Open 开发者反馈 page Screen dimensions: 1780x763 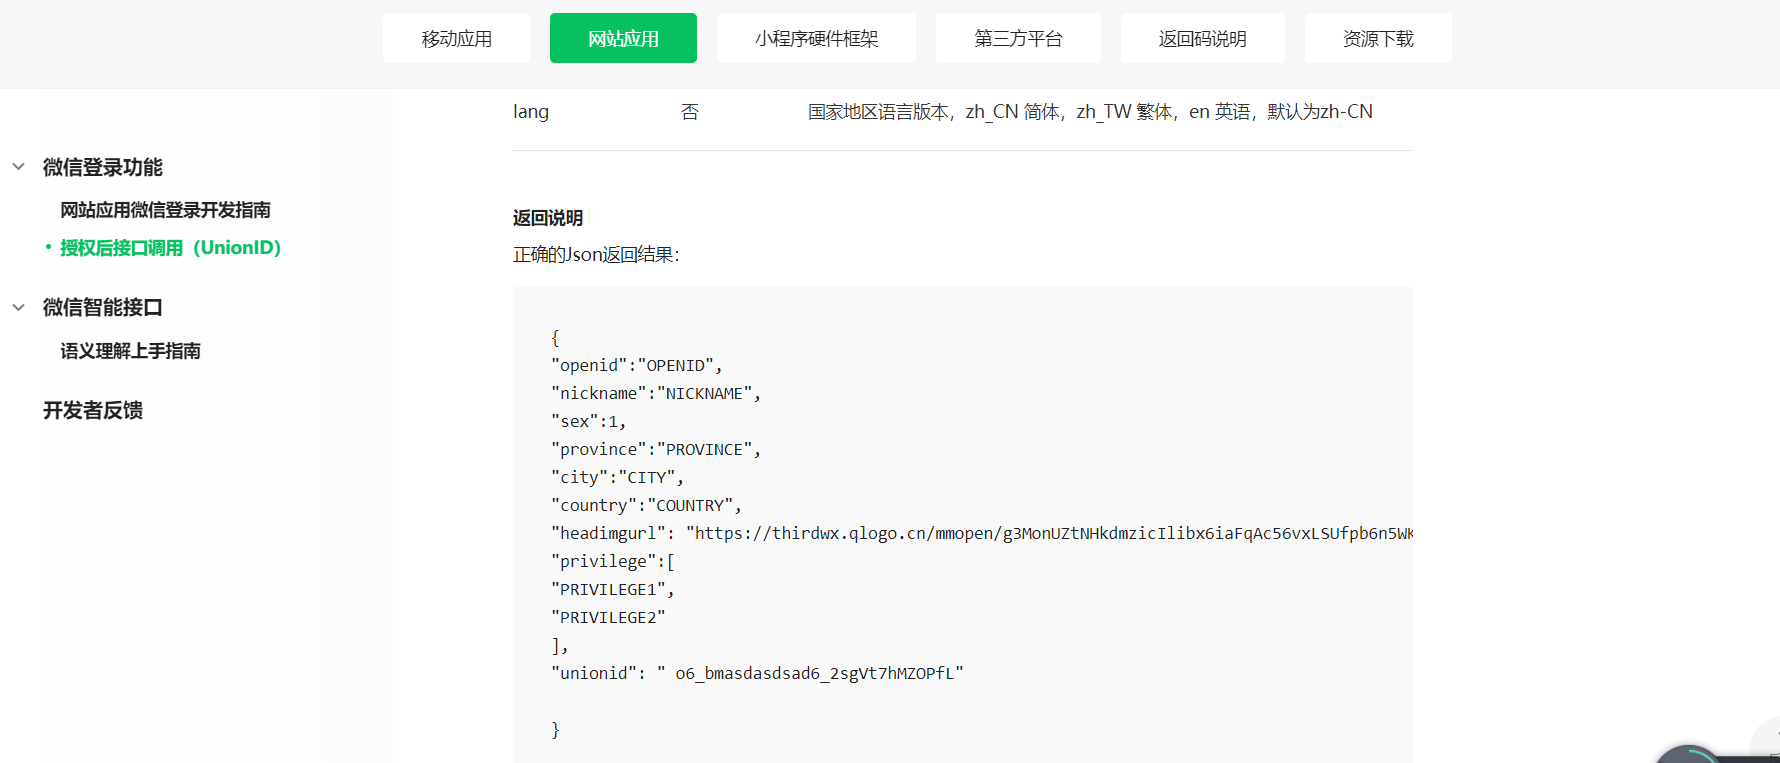(x=92, y=410)
